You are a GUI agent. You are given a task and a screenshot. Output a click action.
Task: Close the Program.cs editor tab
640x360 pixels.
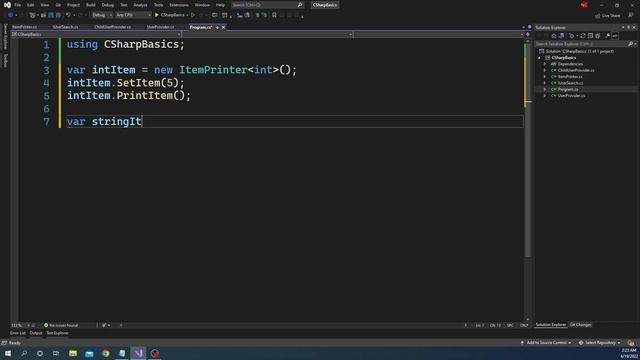pos(223,27)
